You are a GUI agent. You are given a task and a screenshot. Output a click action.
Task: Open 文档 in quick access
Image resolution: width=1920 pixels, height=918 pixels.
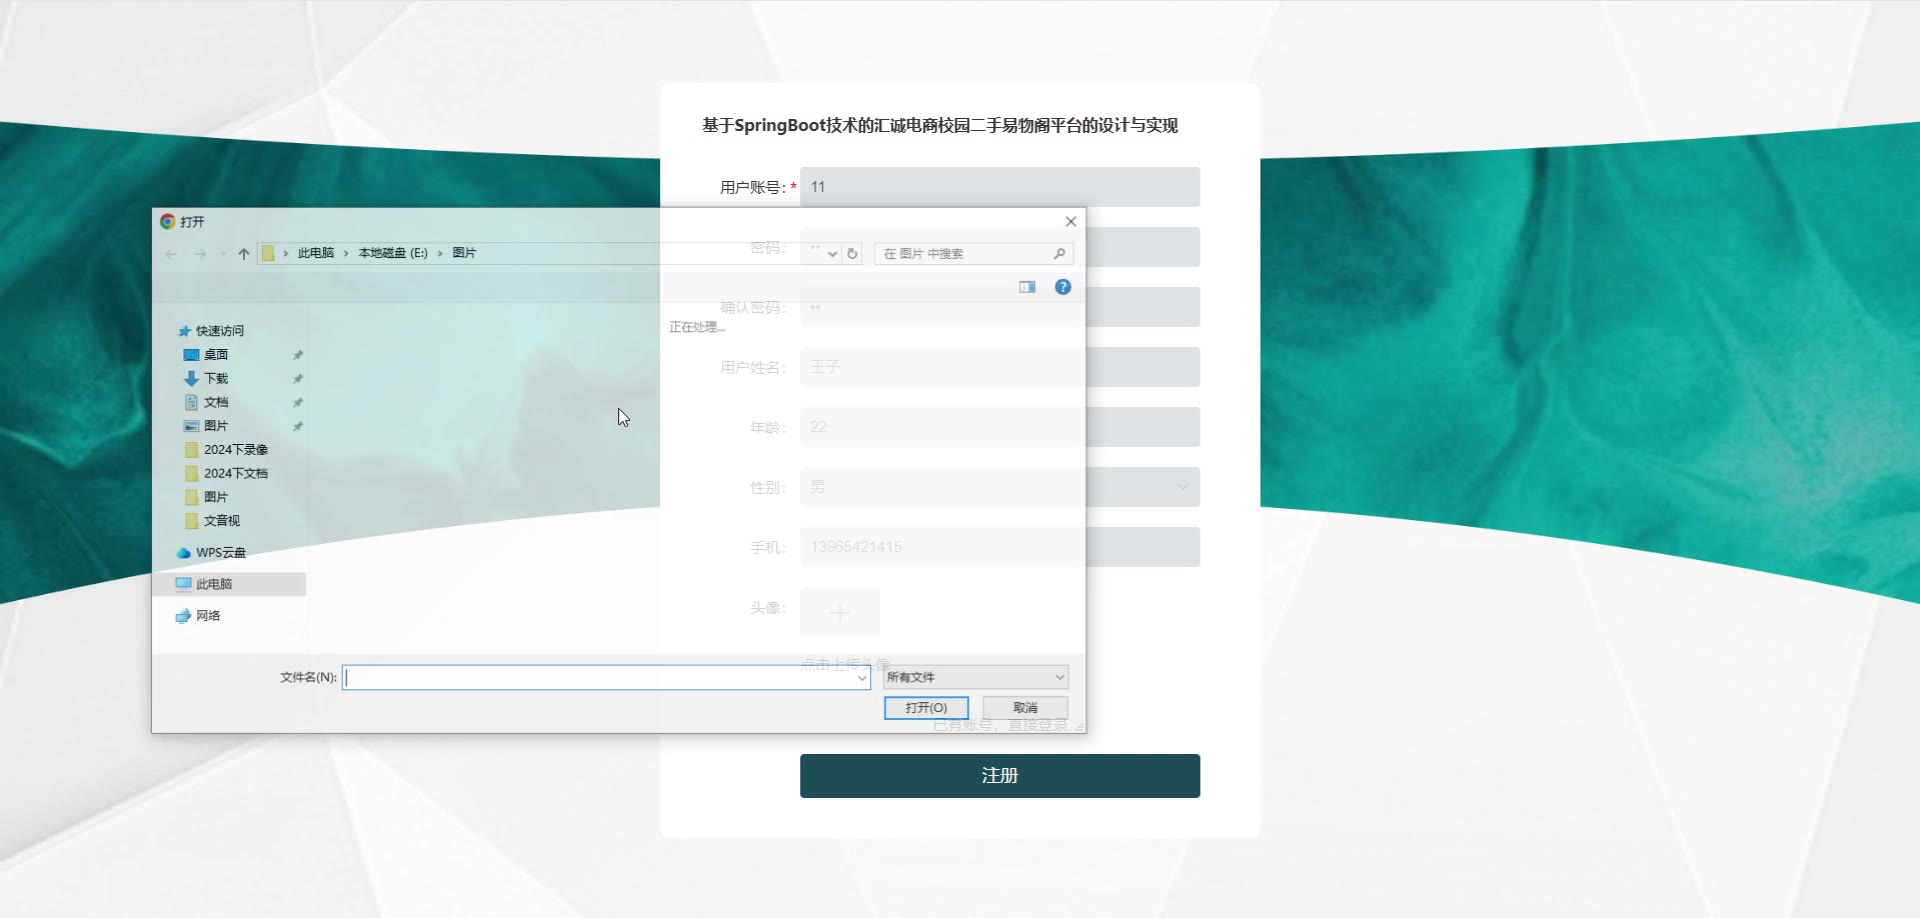(x=216, y=402)
